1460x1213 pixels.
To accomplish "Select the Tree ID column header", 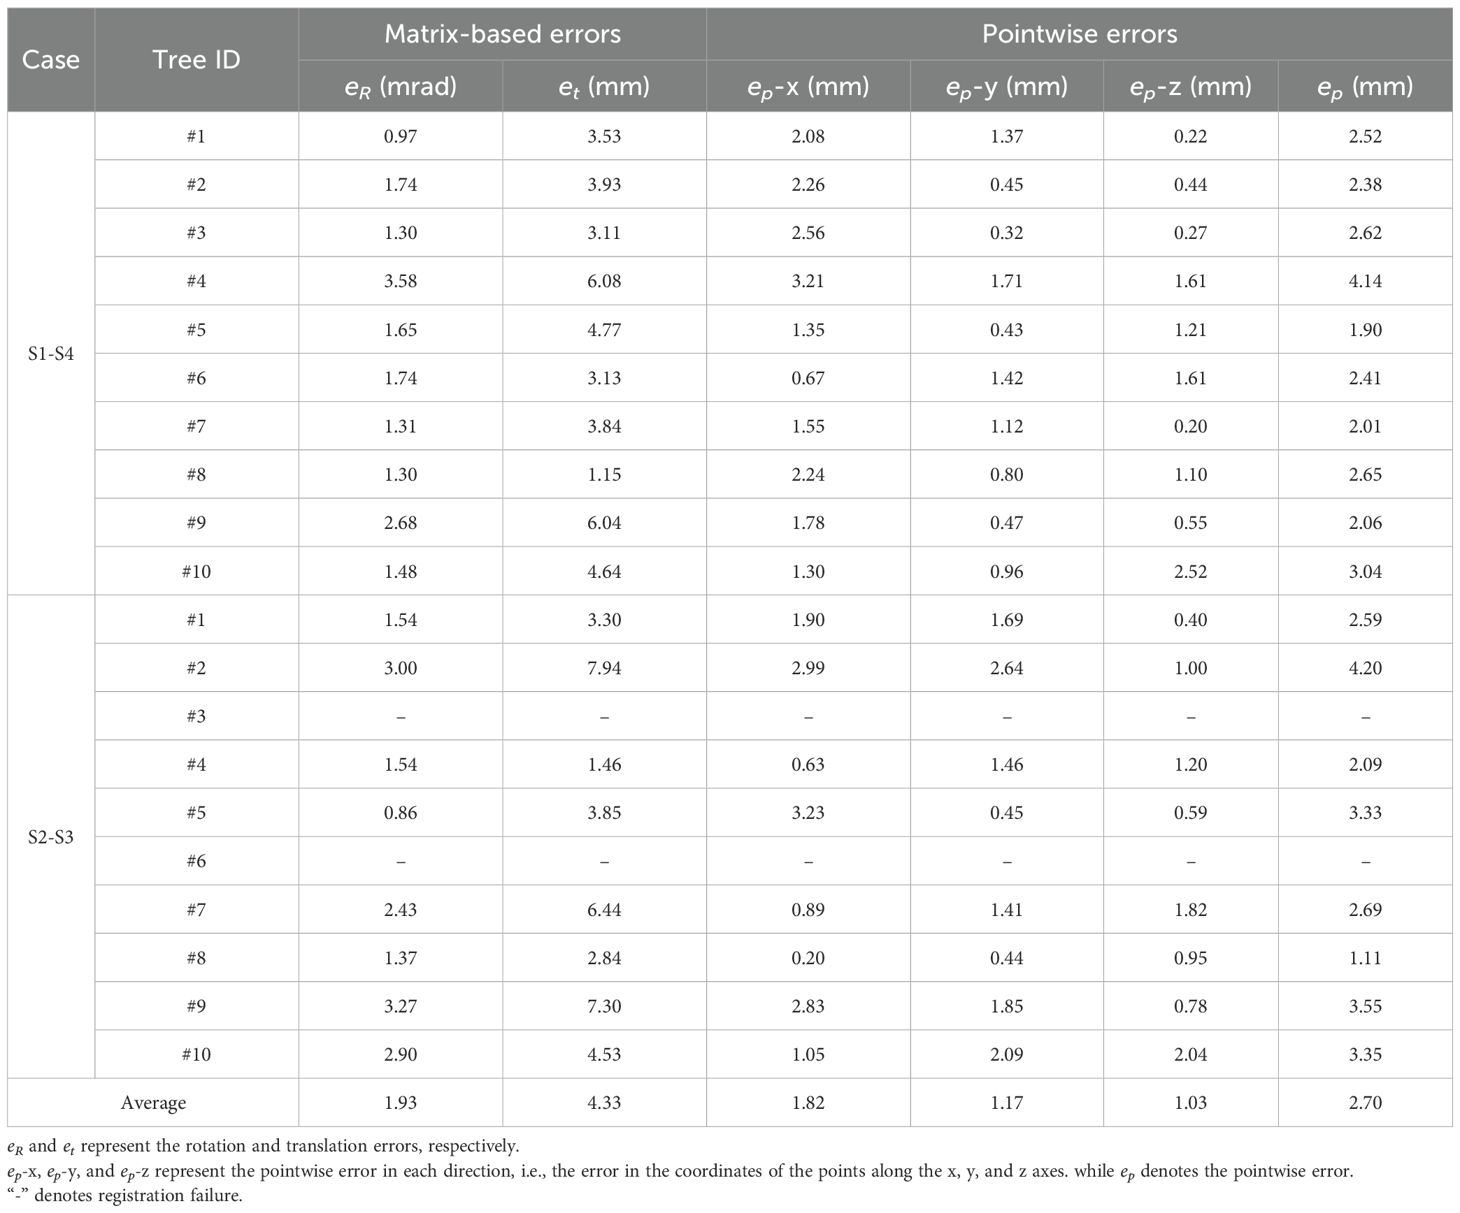I will (x=196, y=59).
